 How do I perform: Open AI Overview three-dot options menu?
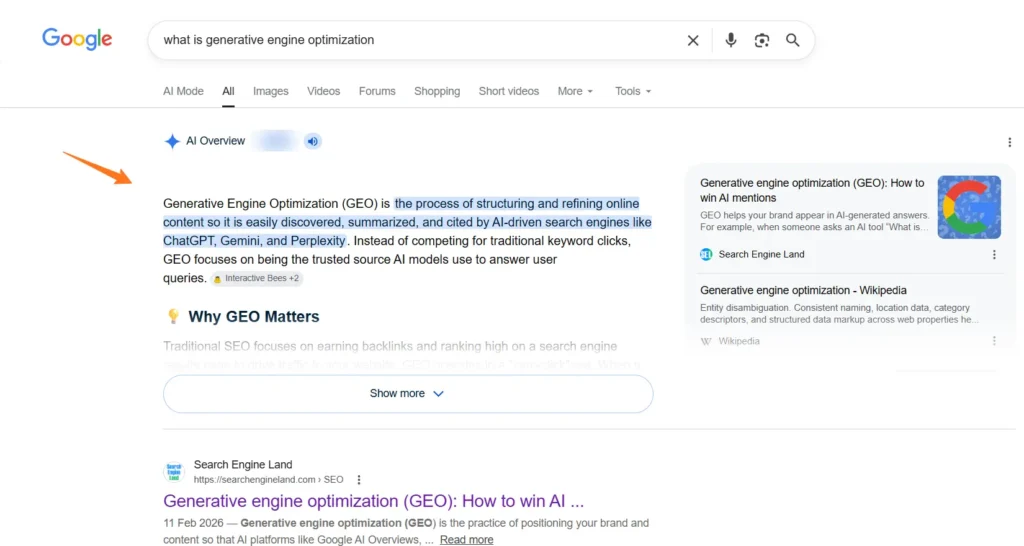[x=1009, y=142]
